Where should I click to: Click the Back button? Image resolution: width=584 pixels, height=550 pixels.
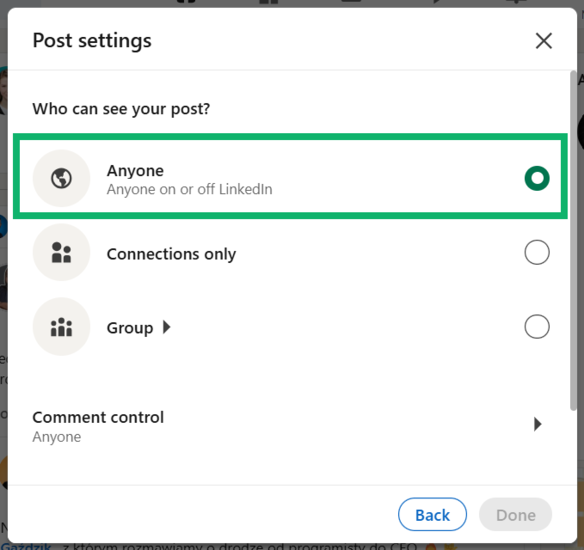(x=432, y=515)
